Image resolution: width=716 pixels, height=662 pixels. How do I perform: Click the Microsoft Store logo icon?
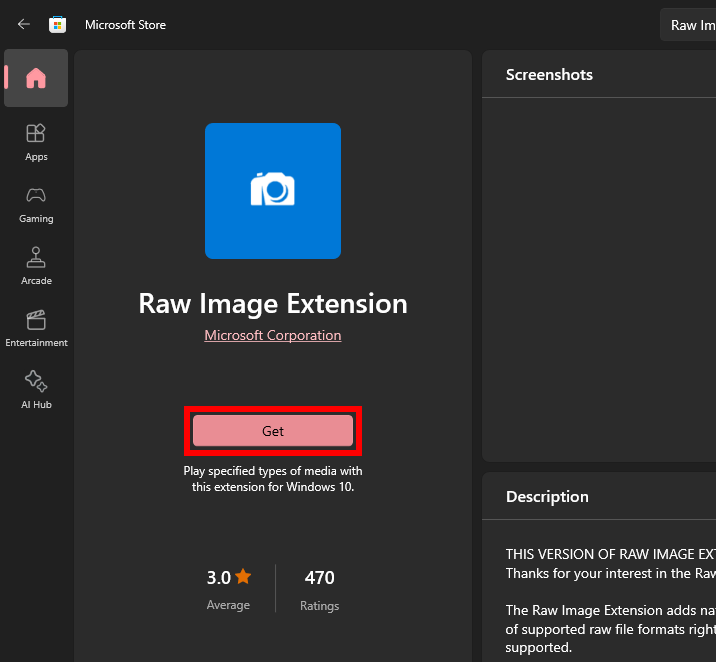tap(58, 24)
